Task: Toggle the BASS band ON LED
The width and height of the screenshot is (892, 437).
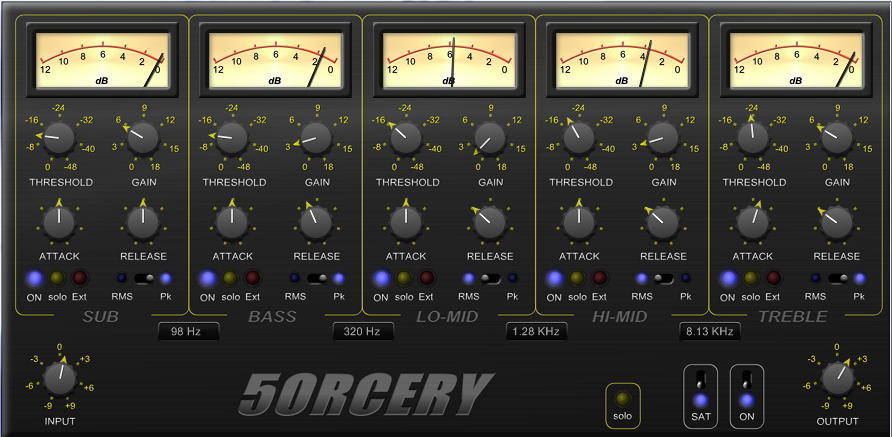Action: (x=208, y=278)
